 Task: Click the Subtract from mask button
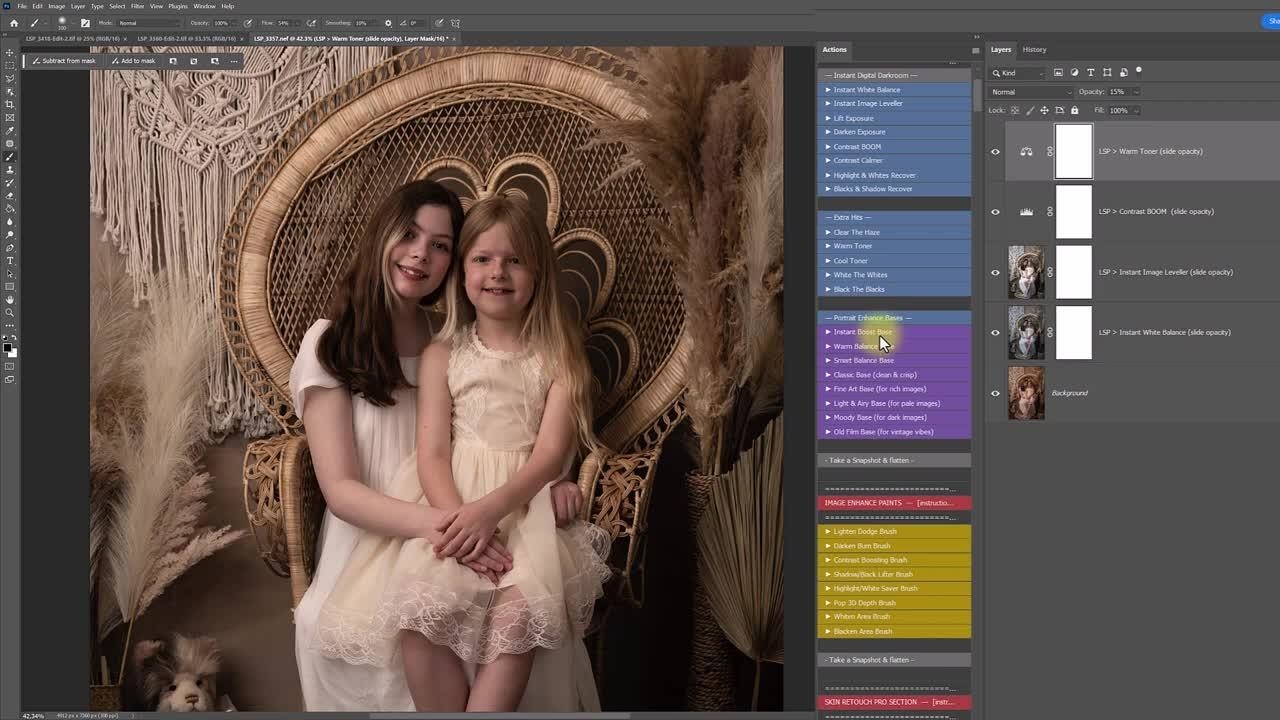(x=64, y=61)
